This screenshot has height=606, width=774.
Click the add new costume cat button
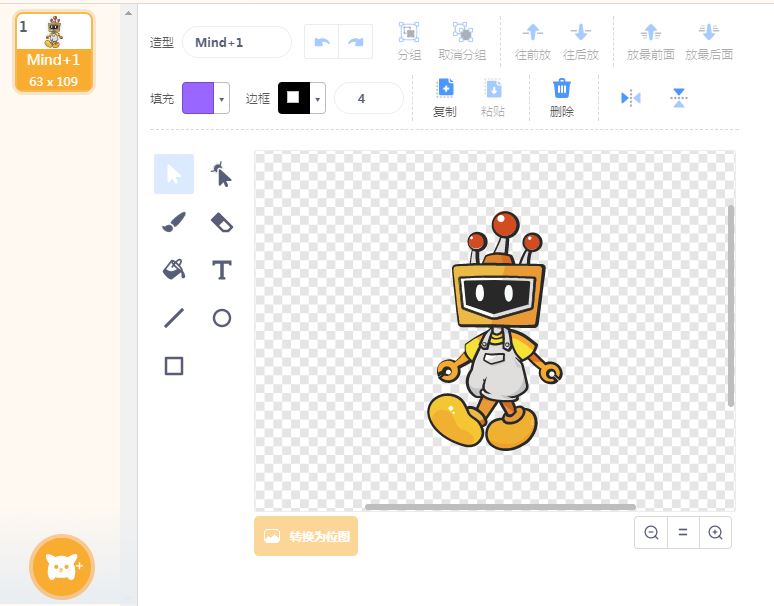coord(62,567)
